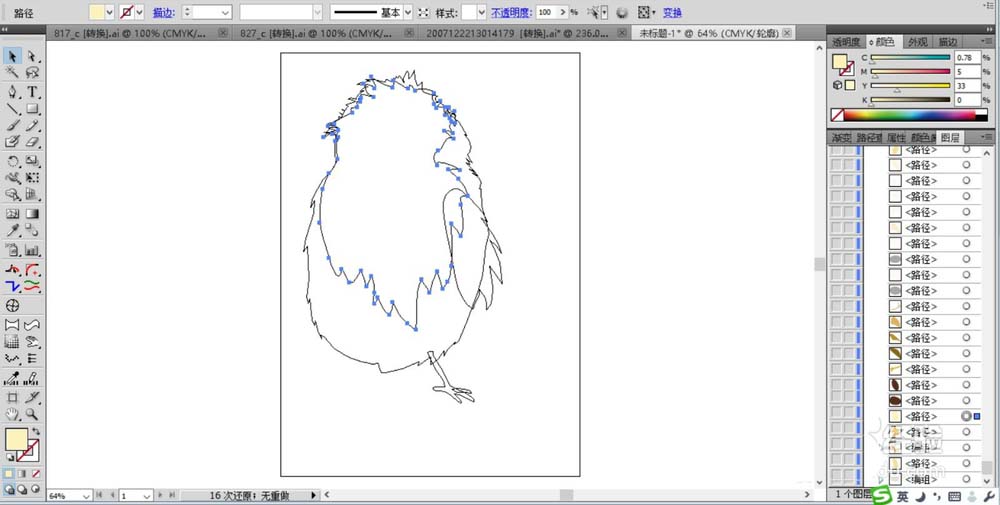Select the Blend tool
The width and height of the screenshot is (1000, 505).
coord(33,231)
